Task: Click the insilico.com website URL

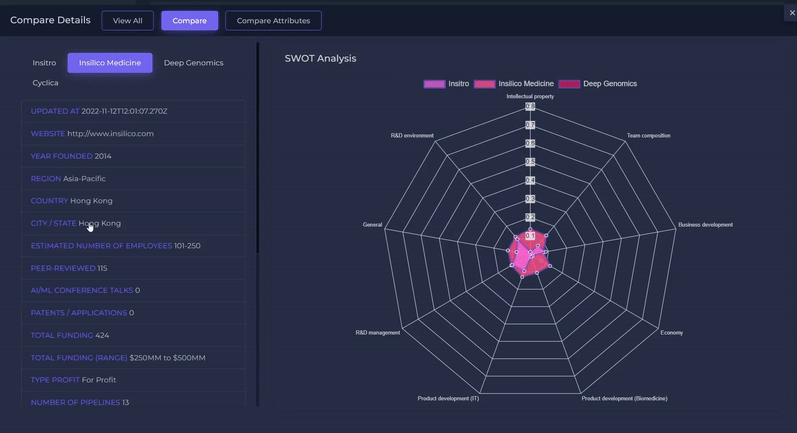Action: point(110,134)
